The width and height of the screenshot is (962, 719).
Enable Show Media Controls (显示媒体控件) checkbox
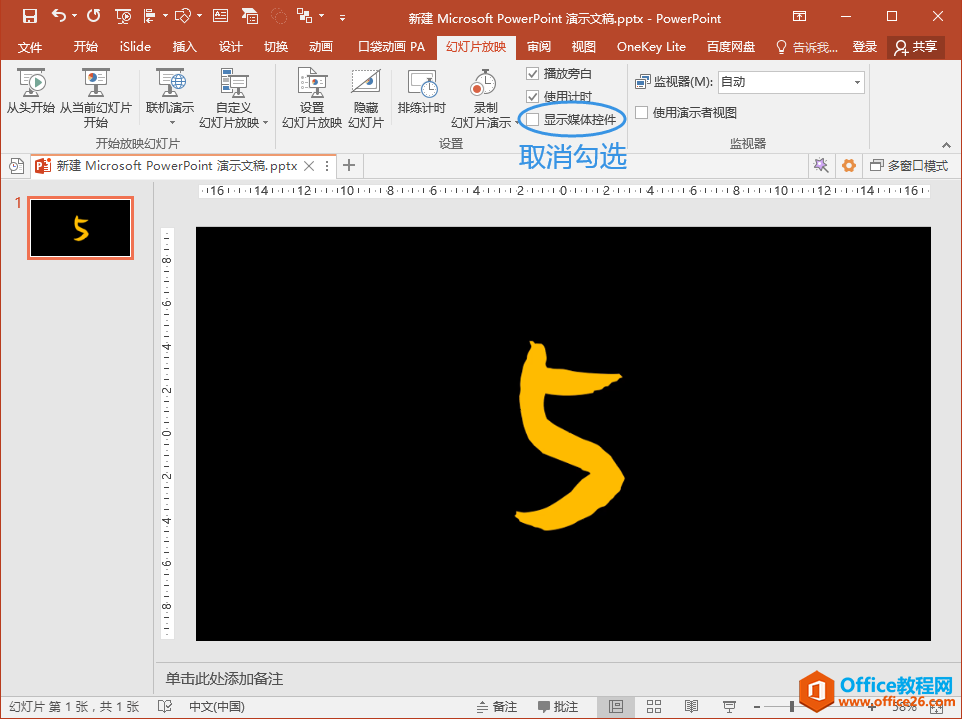click(x=533, y=119)
